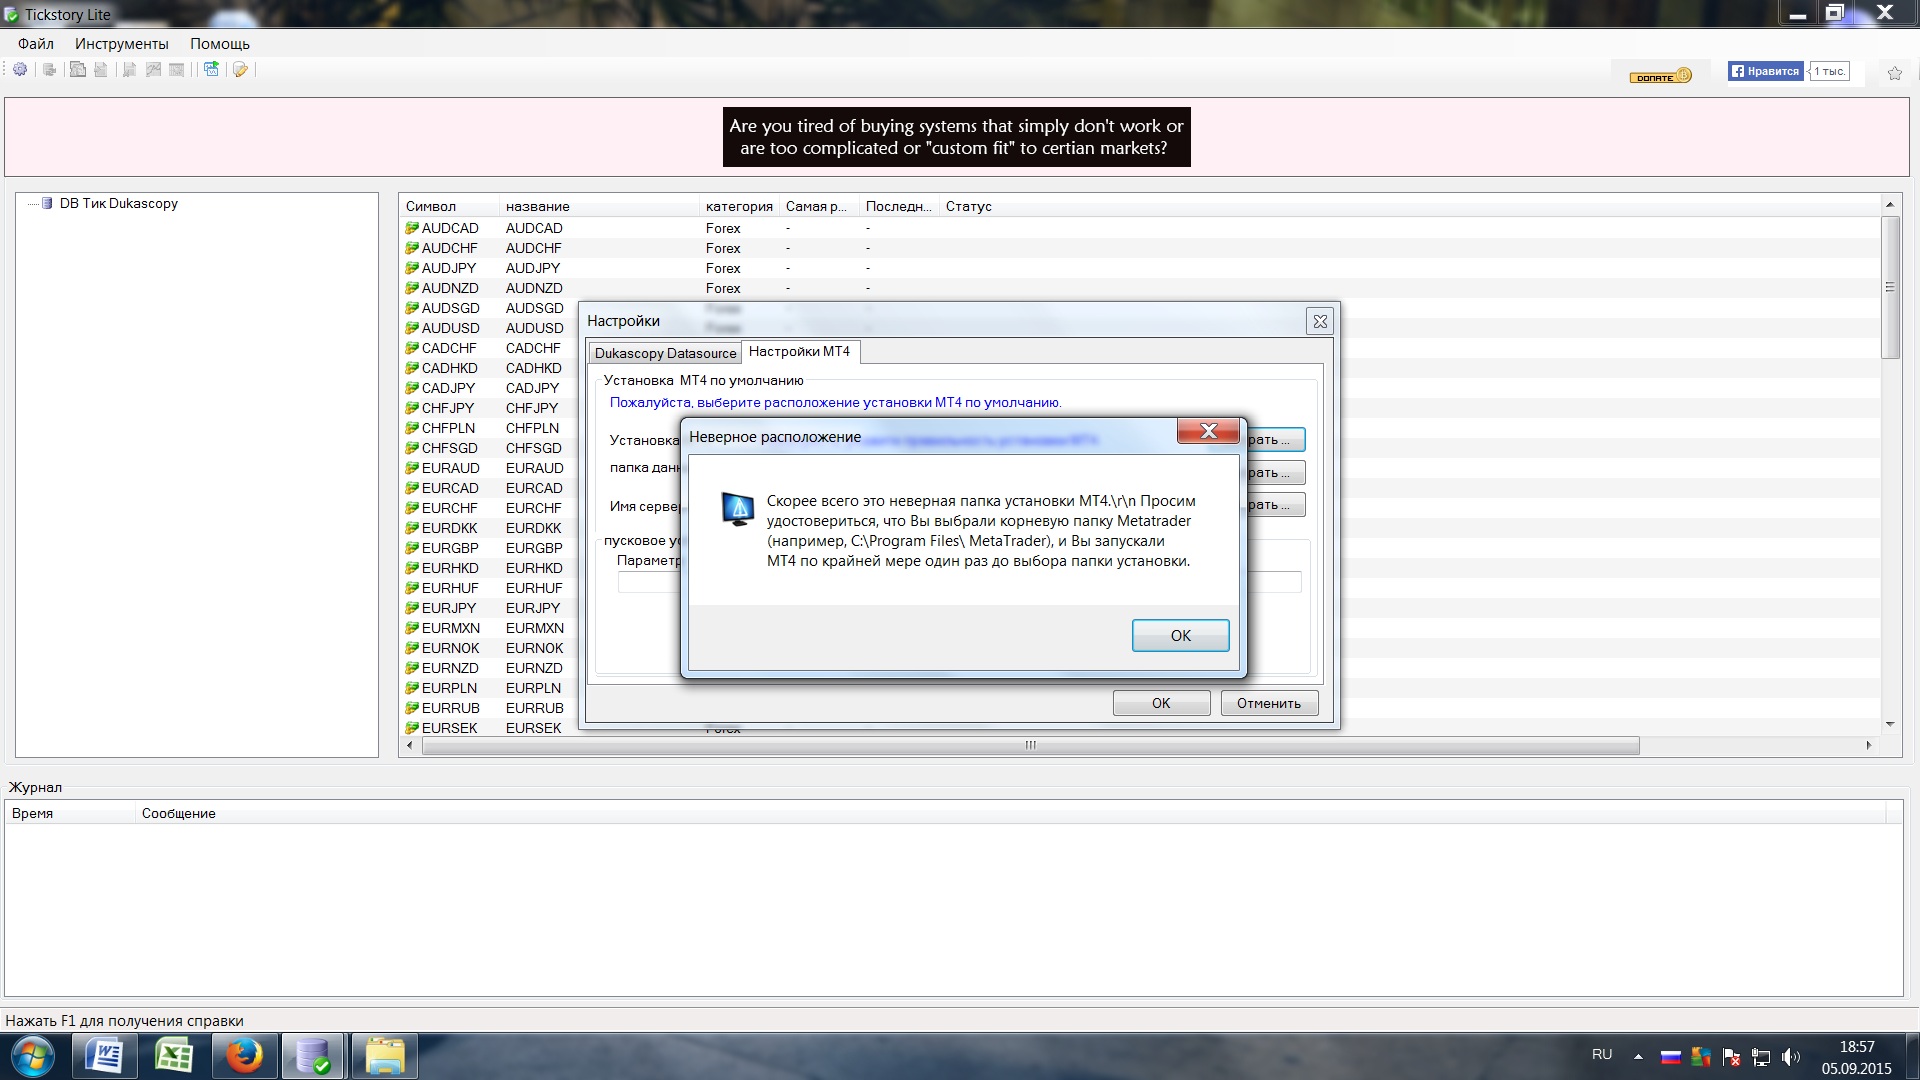Click the Donate button
The image size is (1920, 1080).
pos(1660,76)
